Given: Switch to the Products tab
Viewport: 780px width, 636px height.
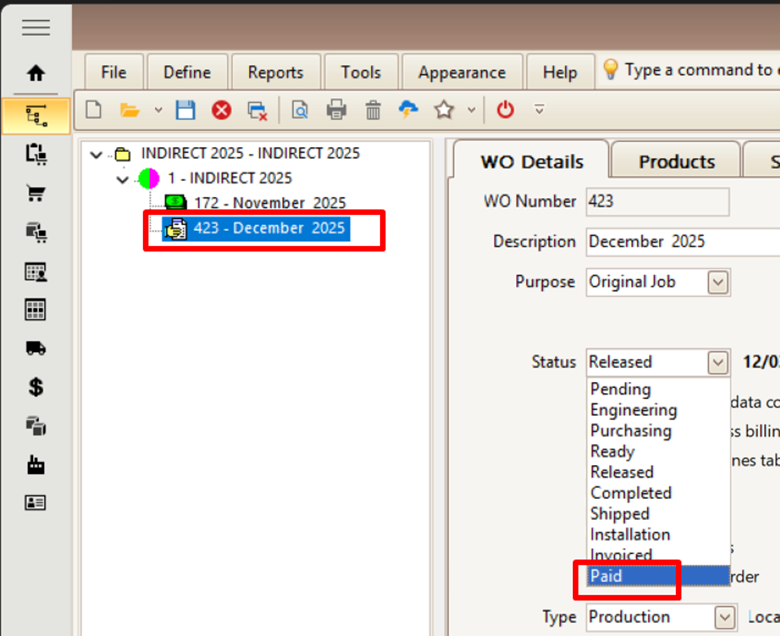Looking at the screenshot, I should [676, 162].
